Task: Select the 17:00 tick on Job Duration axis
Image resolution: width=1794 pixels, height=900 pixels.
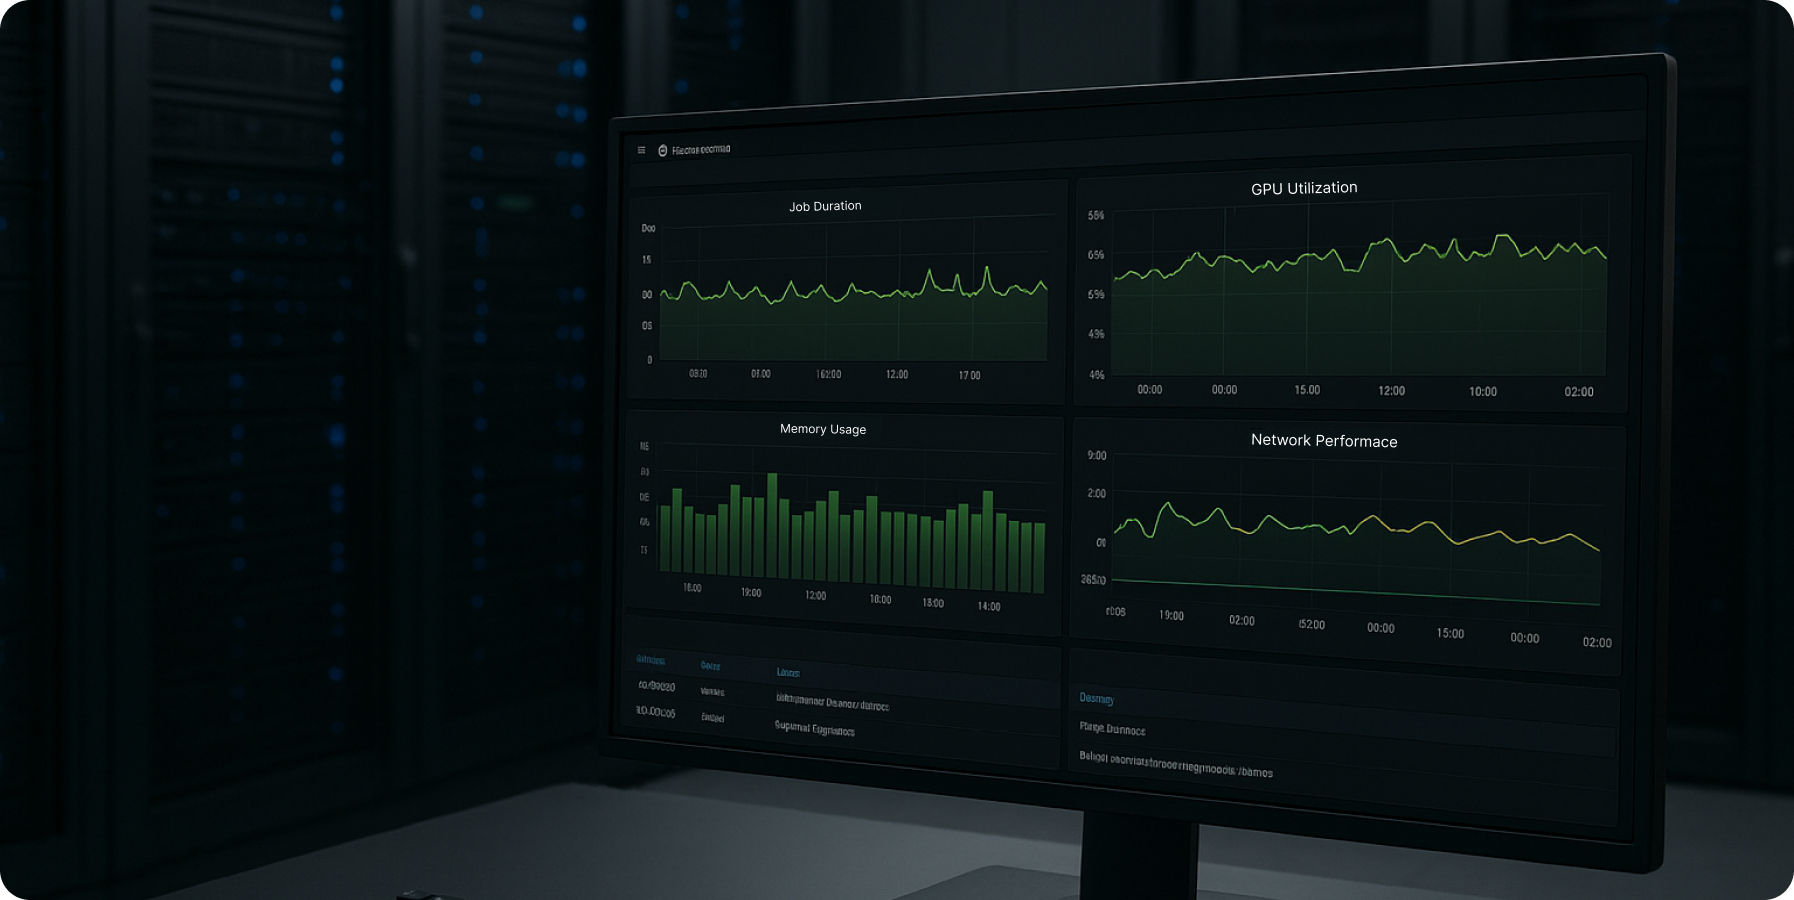Action: tap(969, 376)
